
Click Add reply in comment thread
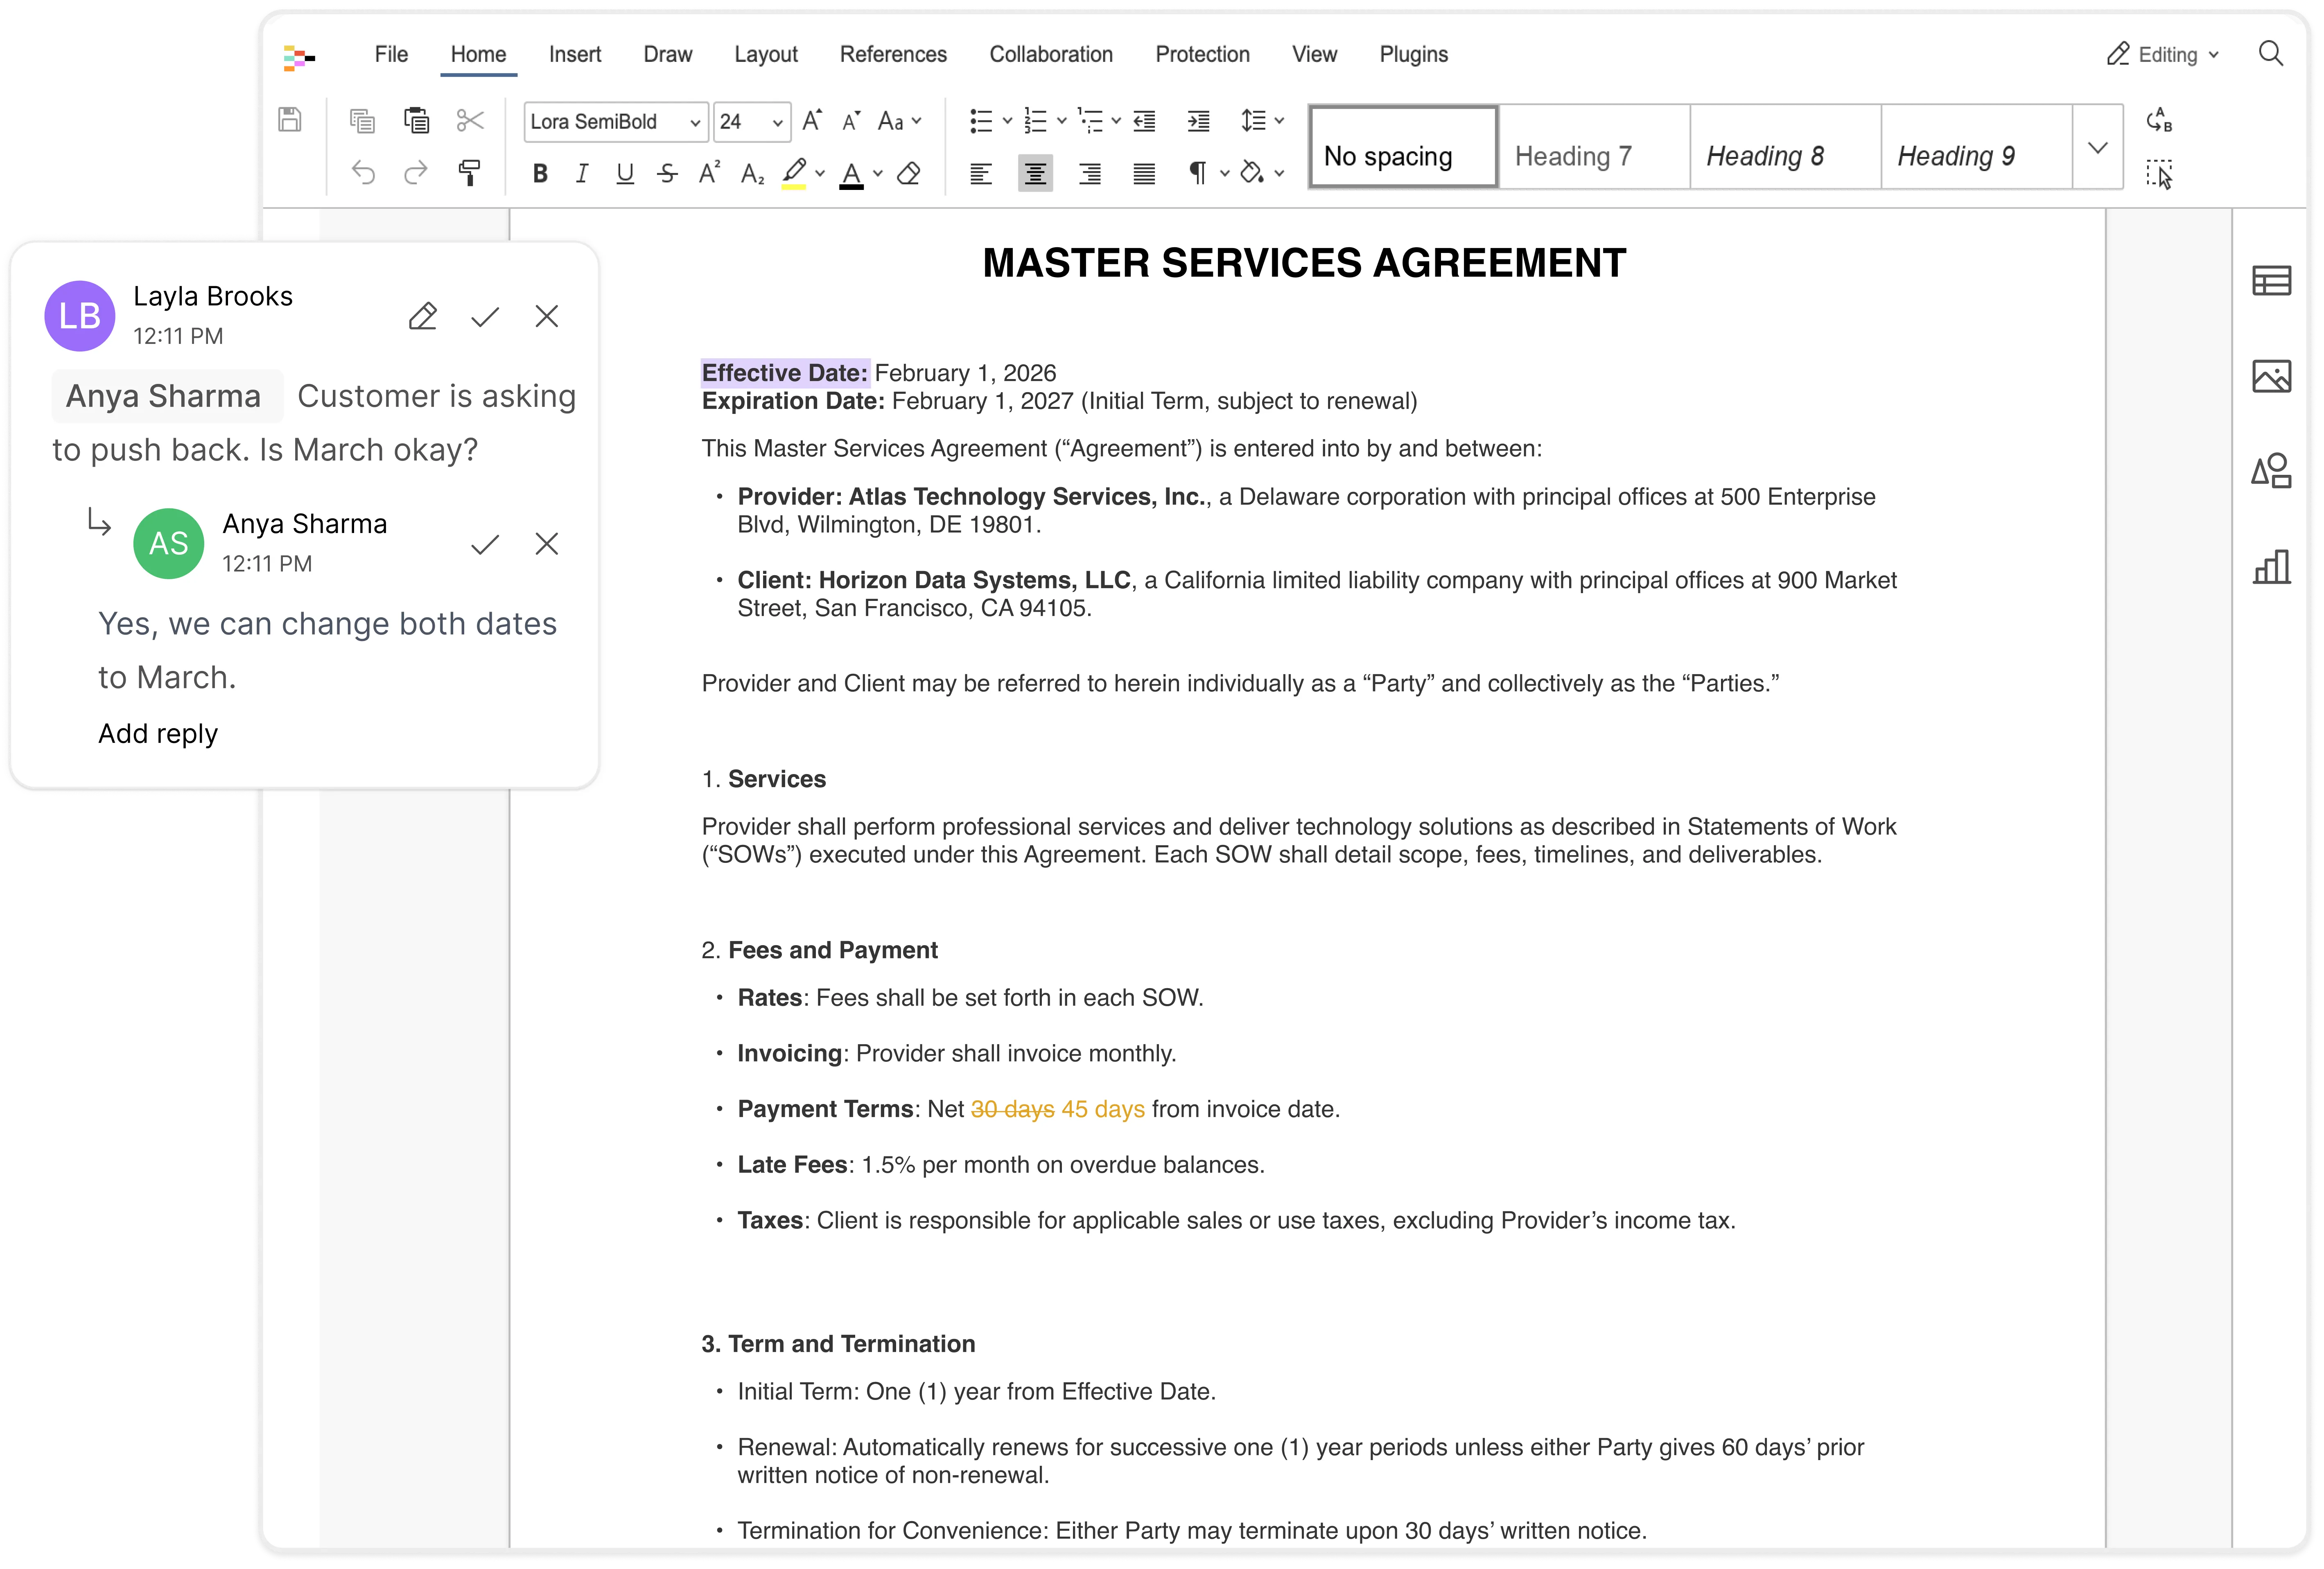[x=158, y=733]
